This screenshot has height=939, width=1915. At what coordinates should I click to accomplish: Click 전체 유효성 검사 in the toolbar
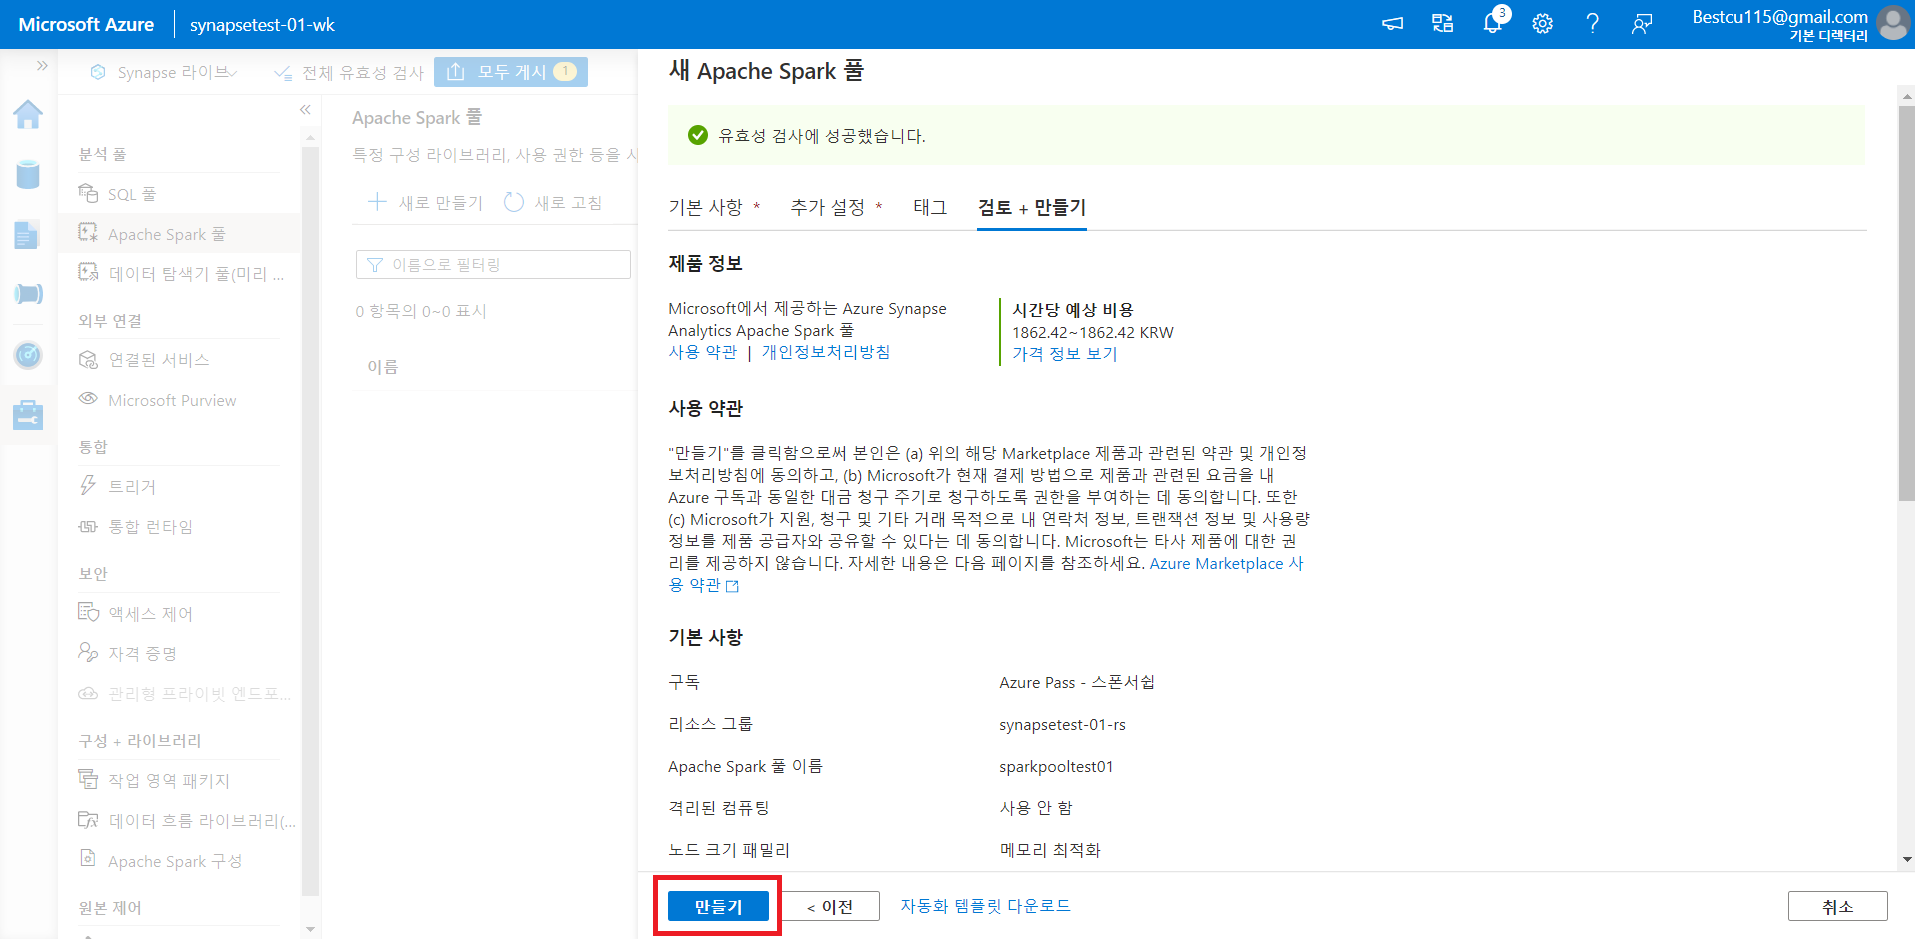(350, 72)
